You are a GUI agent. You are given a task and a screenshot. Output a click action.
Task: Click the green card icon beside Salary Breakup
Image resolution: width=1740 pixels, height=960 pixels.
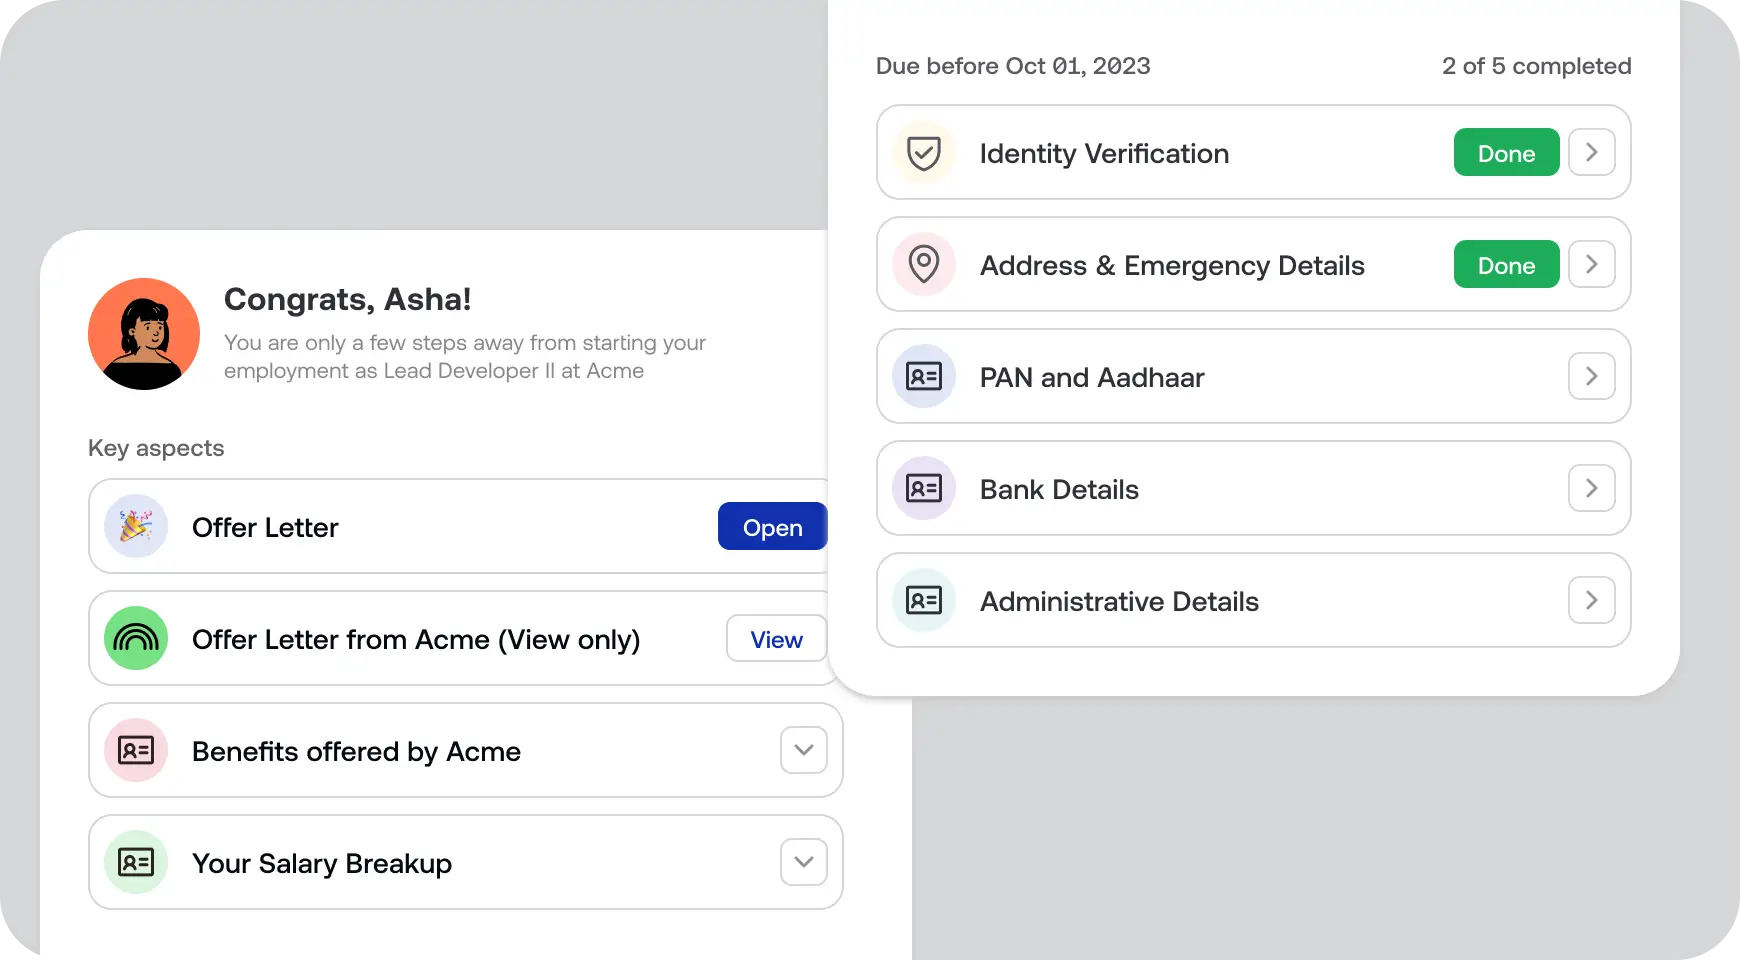click(x=136, y=862)
